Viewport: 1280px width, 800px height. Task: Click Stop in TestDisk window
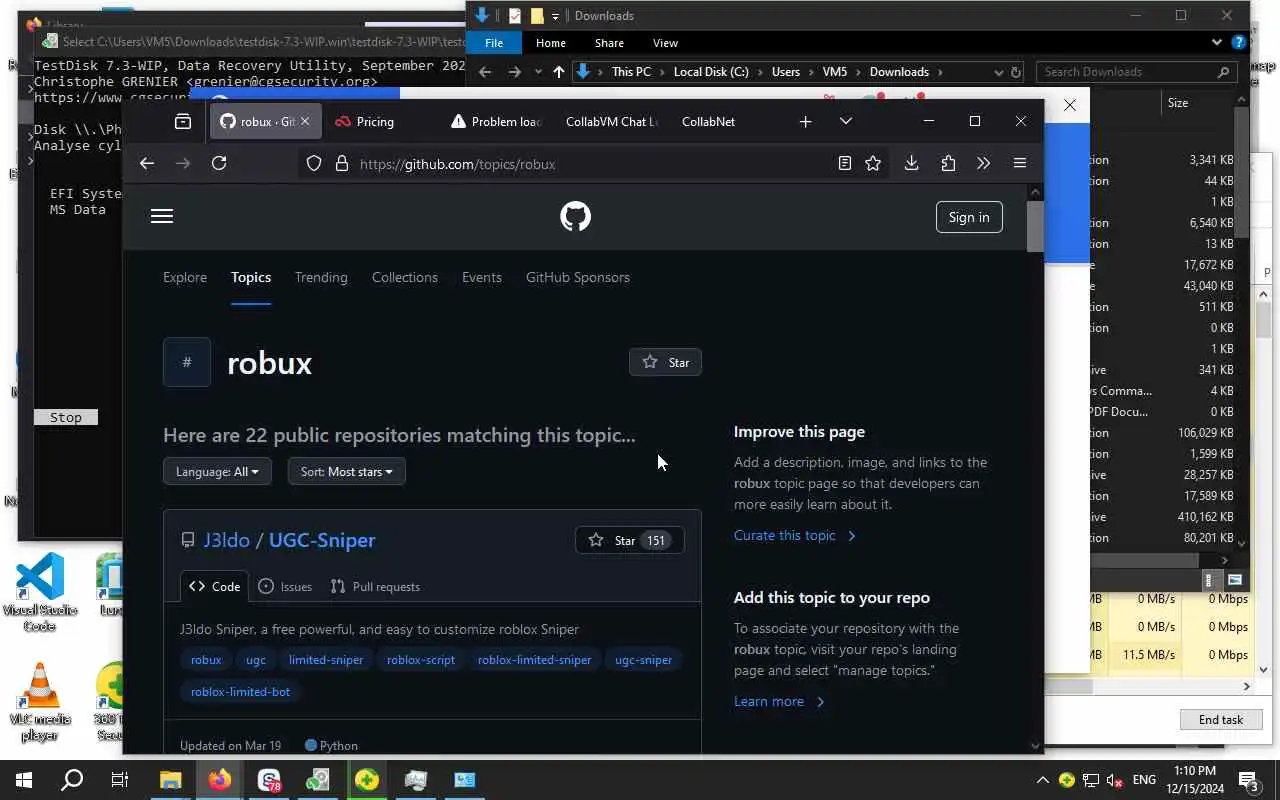66,417
